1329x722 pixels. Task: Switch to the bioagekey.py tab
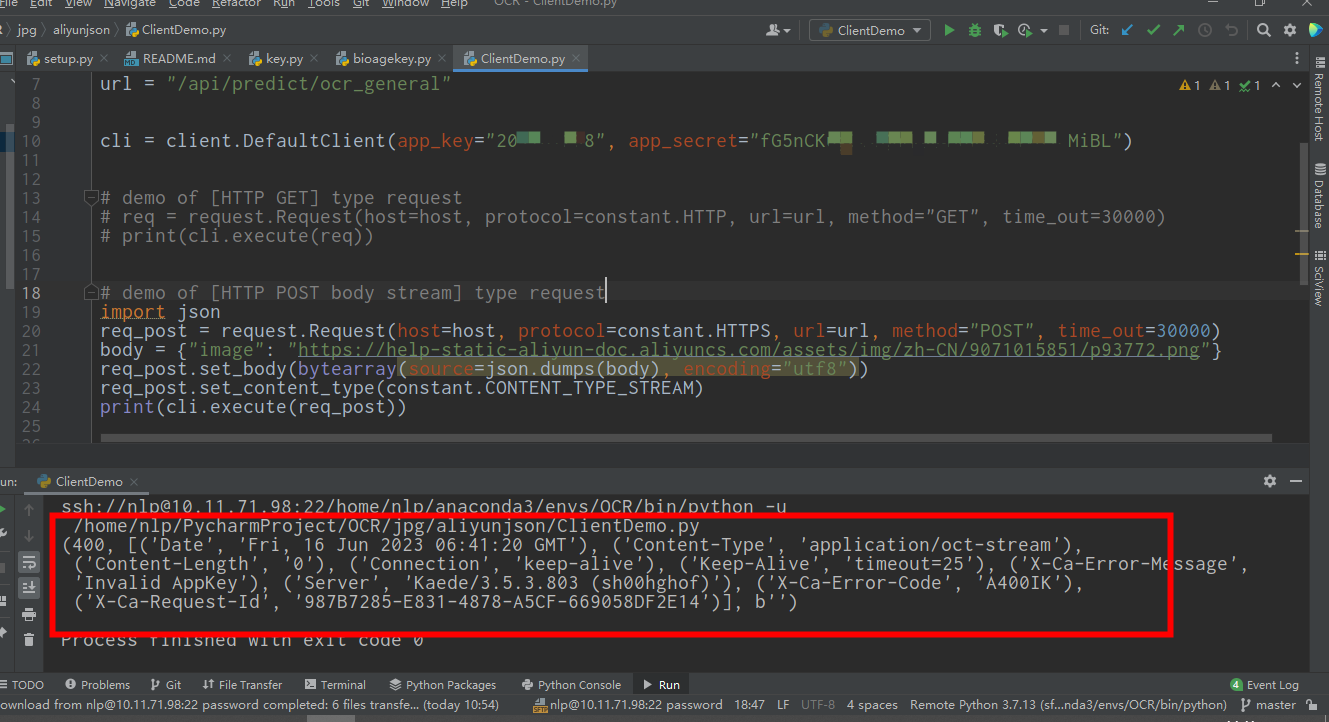[x=384, y=59]
